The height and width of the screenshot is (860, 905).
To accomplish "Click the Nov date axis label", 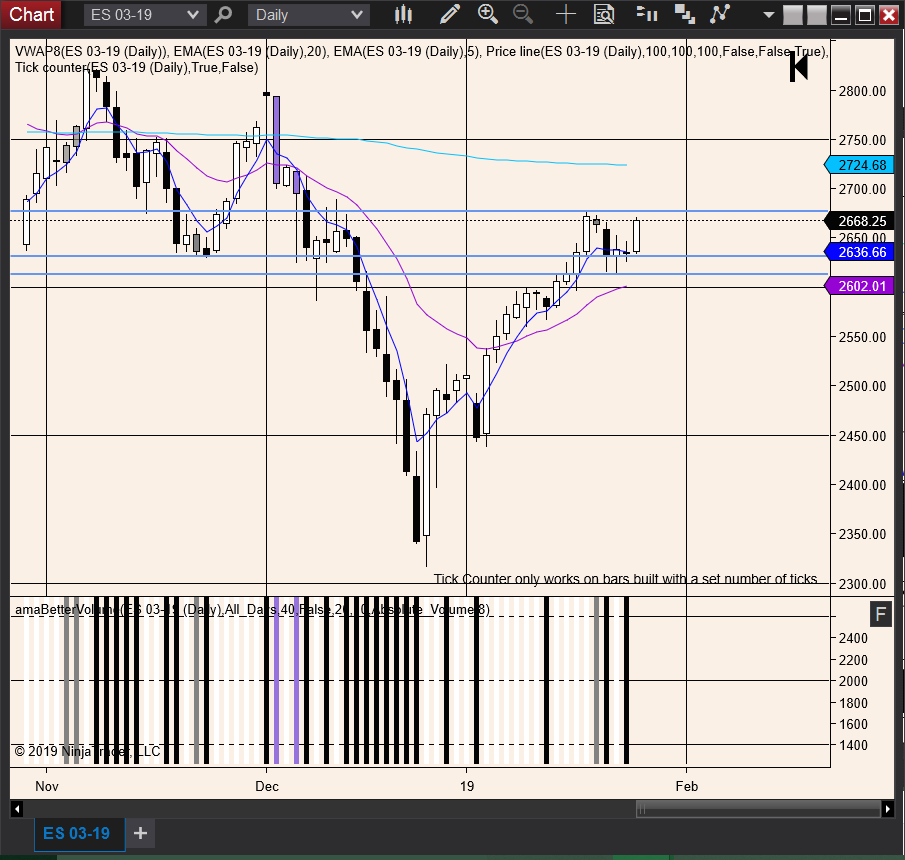I will (x=47, y=786).
